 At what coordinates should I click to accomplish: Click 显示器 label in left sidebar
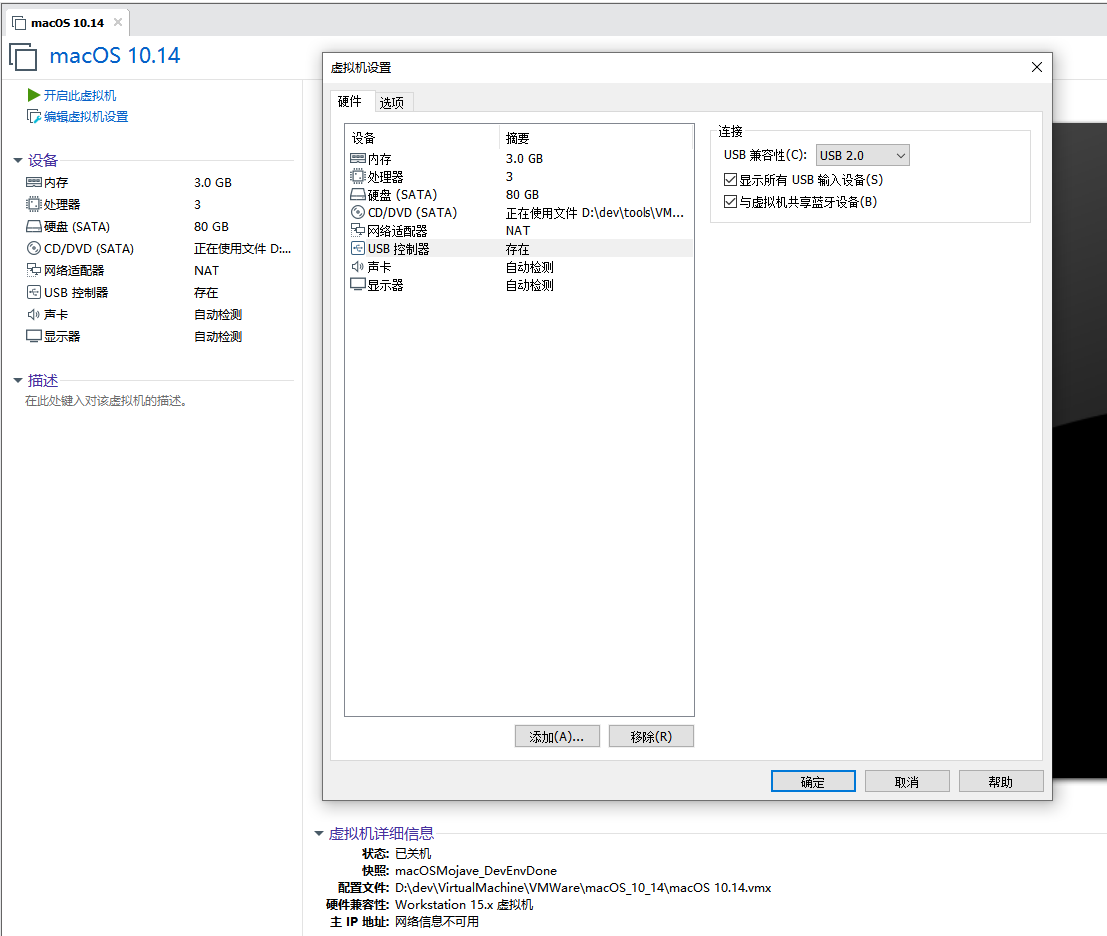(x=62, y=337)
